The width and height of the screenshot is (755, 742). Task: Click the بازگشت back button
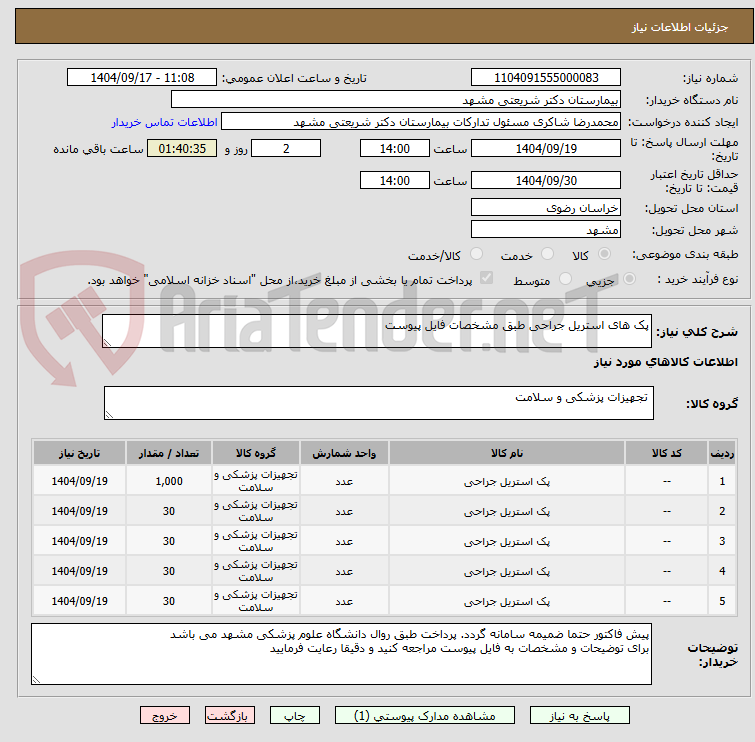230,716
